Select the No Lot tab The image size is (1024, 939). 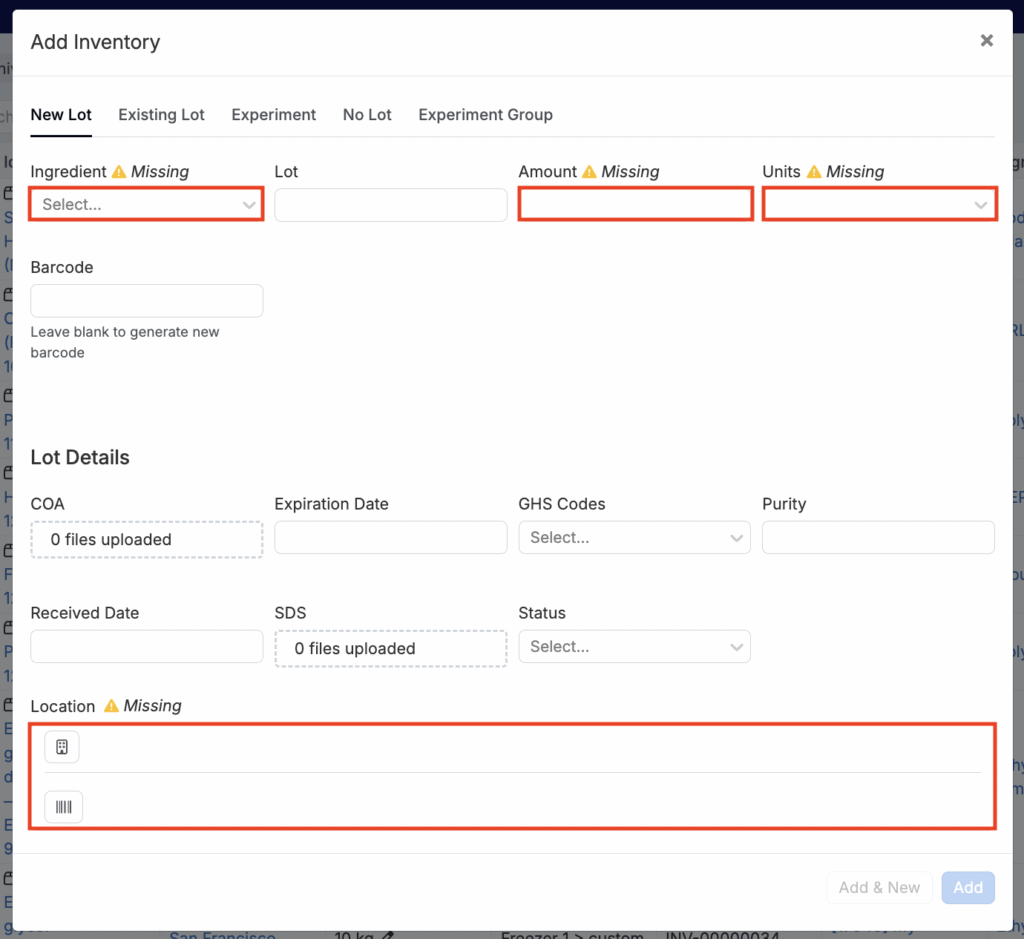coord(367,115)
